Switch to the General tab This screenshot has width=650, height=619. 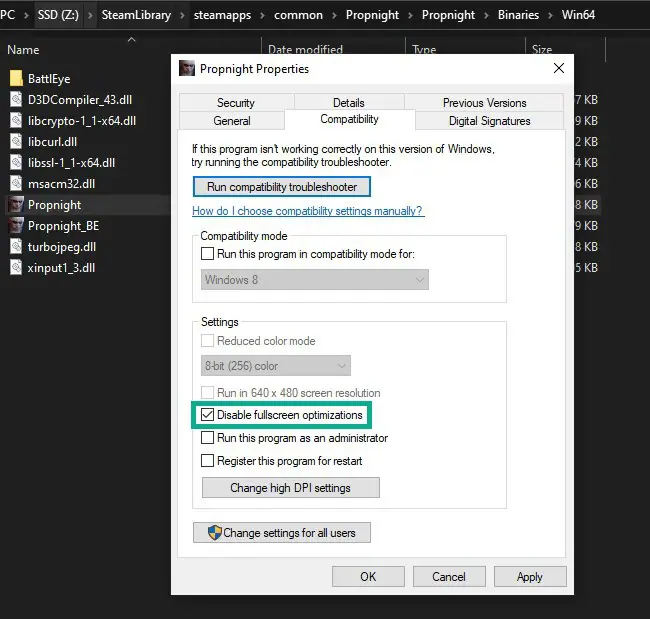pos(232,121)
